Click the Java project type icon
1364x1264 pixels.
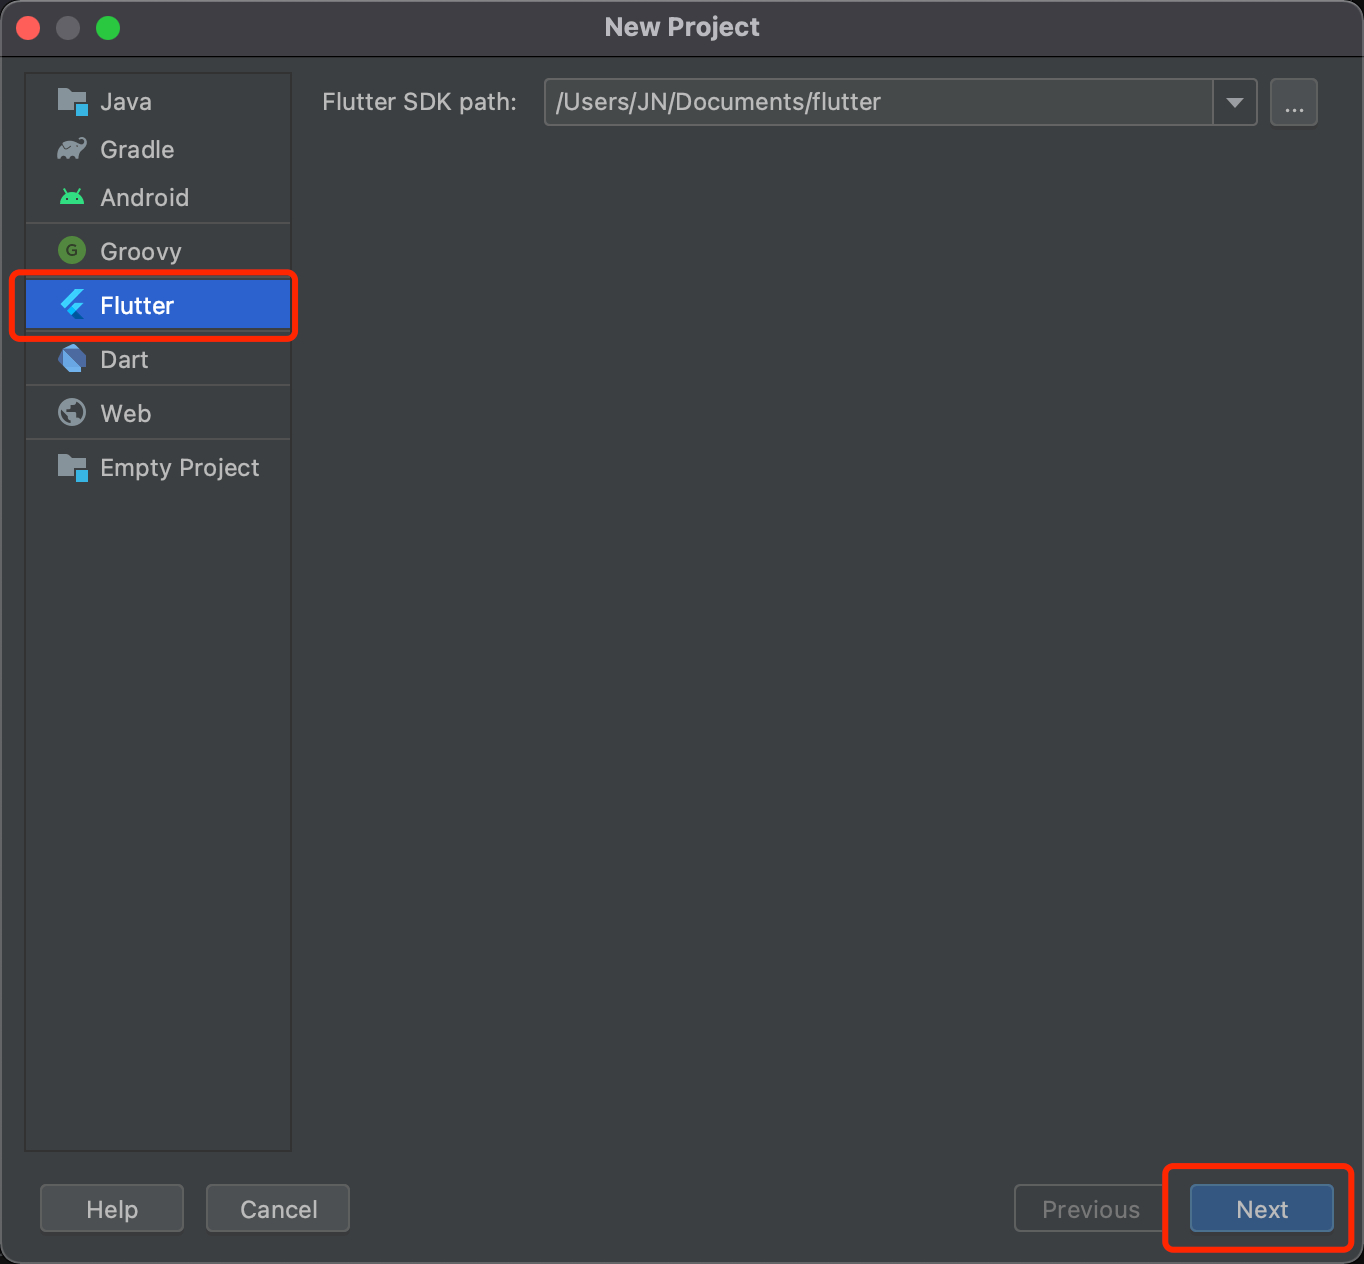click(72, 101)
